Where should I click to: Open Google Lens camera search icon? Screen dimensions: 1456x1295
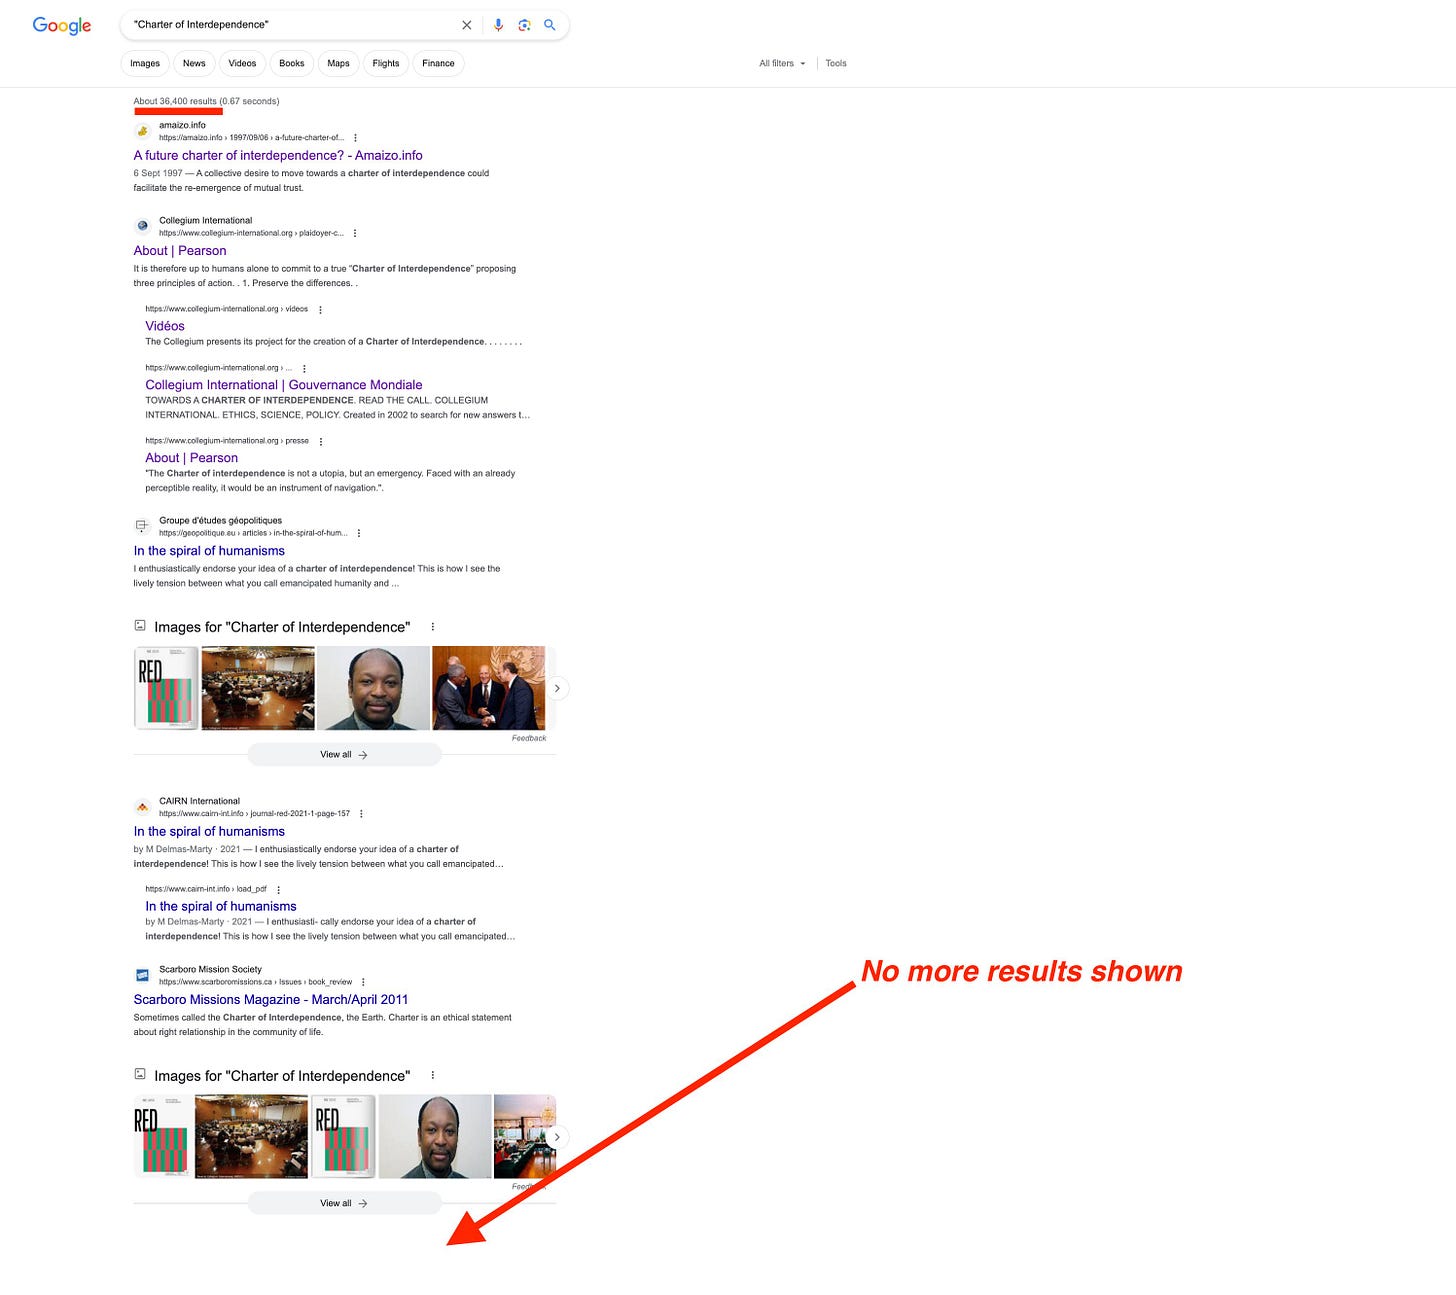click(x=524, y=25)
